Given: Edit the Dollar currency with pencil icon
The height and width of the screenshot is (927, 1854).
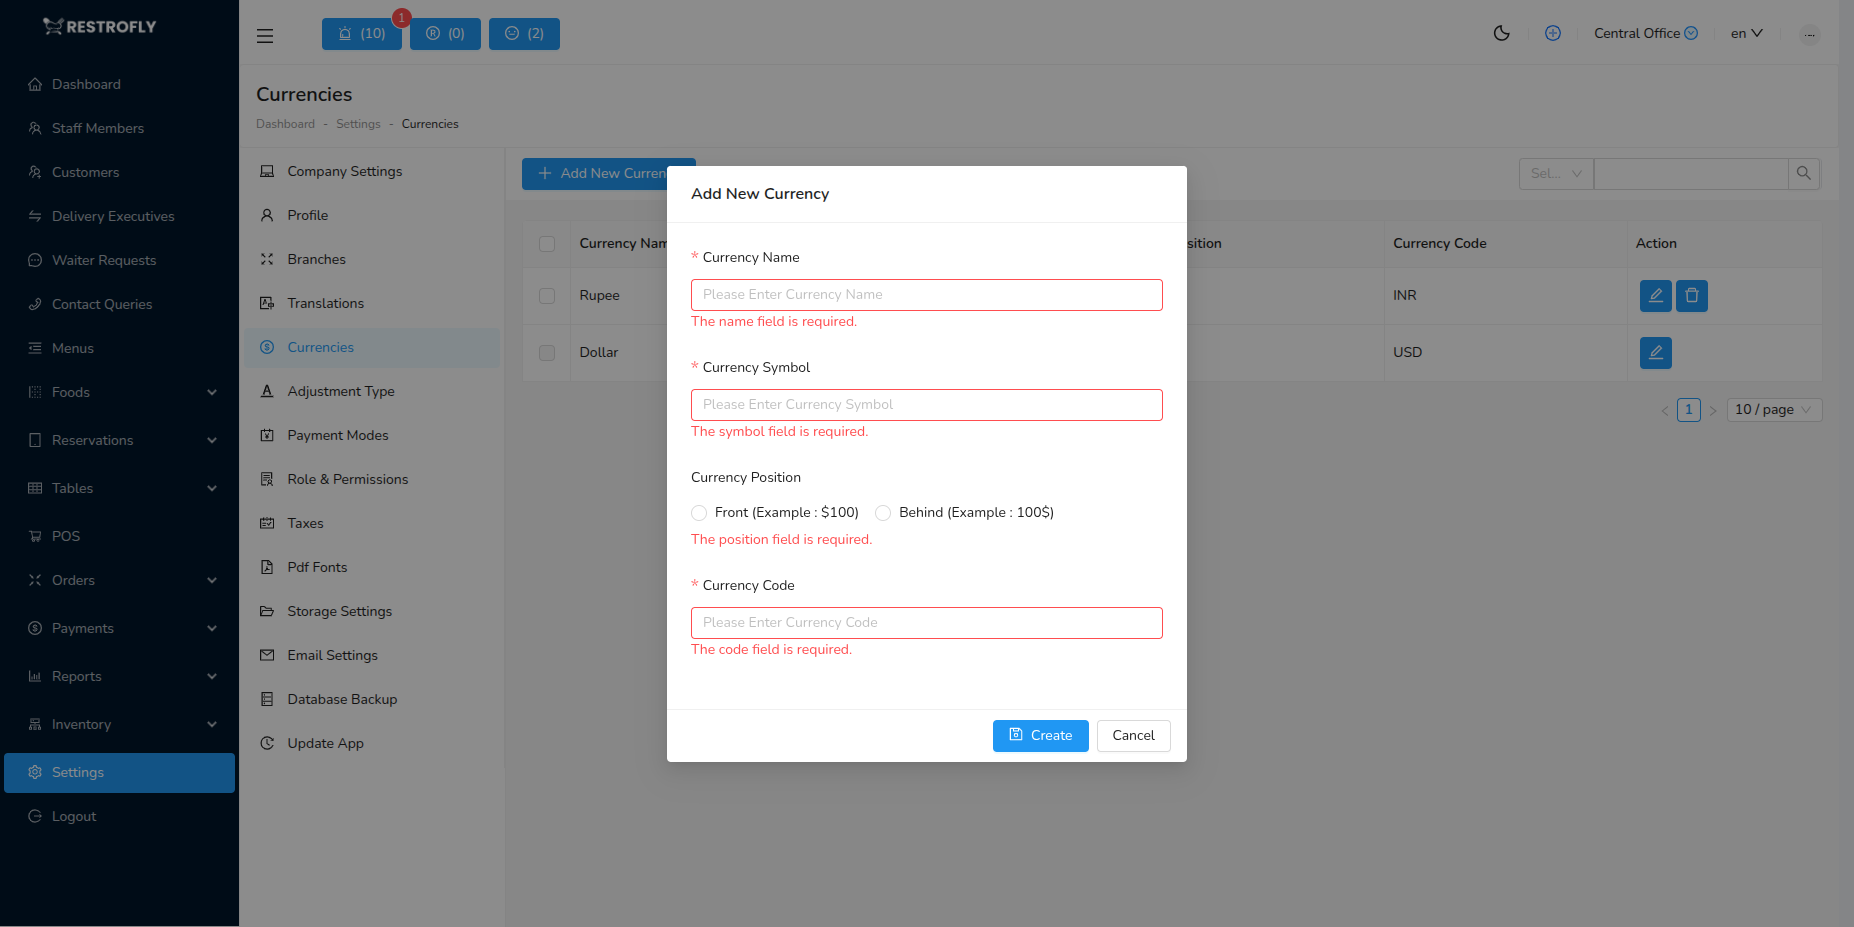Looking at the screenshot, I should point(1655,352).
